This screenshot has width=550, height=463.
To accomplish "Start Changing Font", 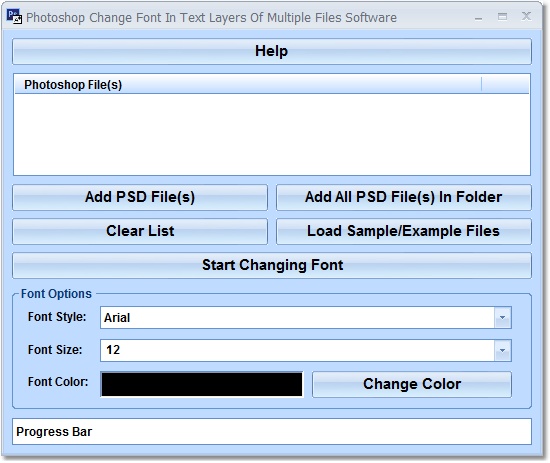I will pos(272,266).
